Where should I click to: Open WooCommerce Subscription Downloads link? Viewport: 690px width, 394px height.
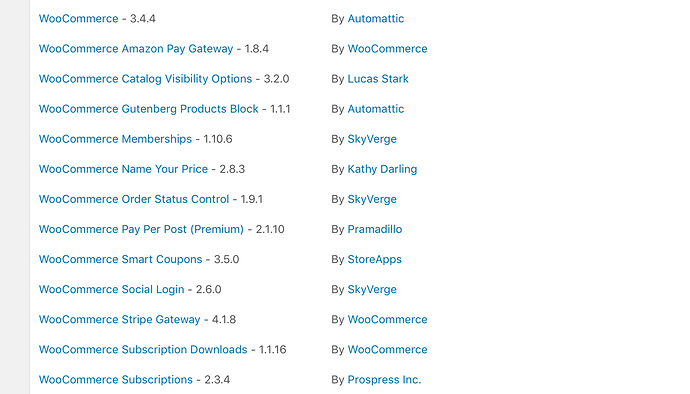coord(143,350)
